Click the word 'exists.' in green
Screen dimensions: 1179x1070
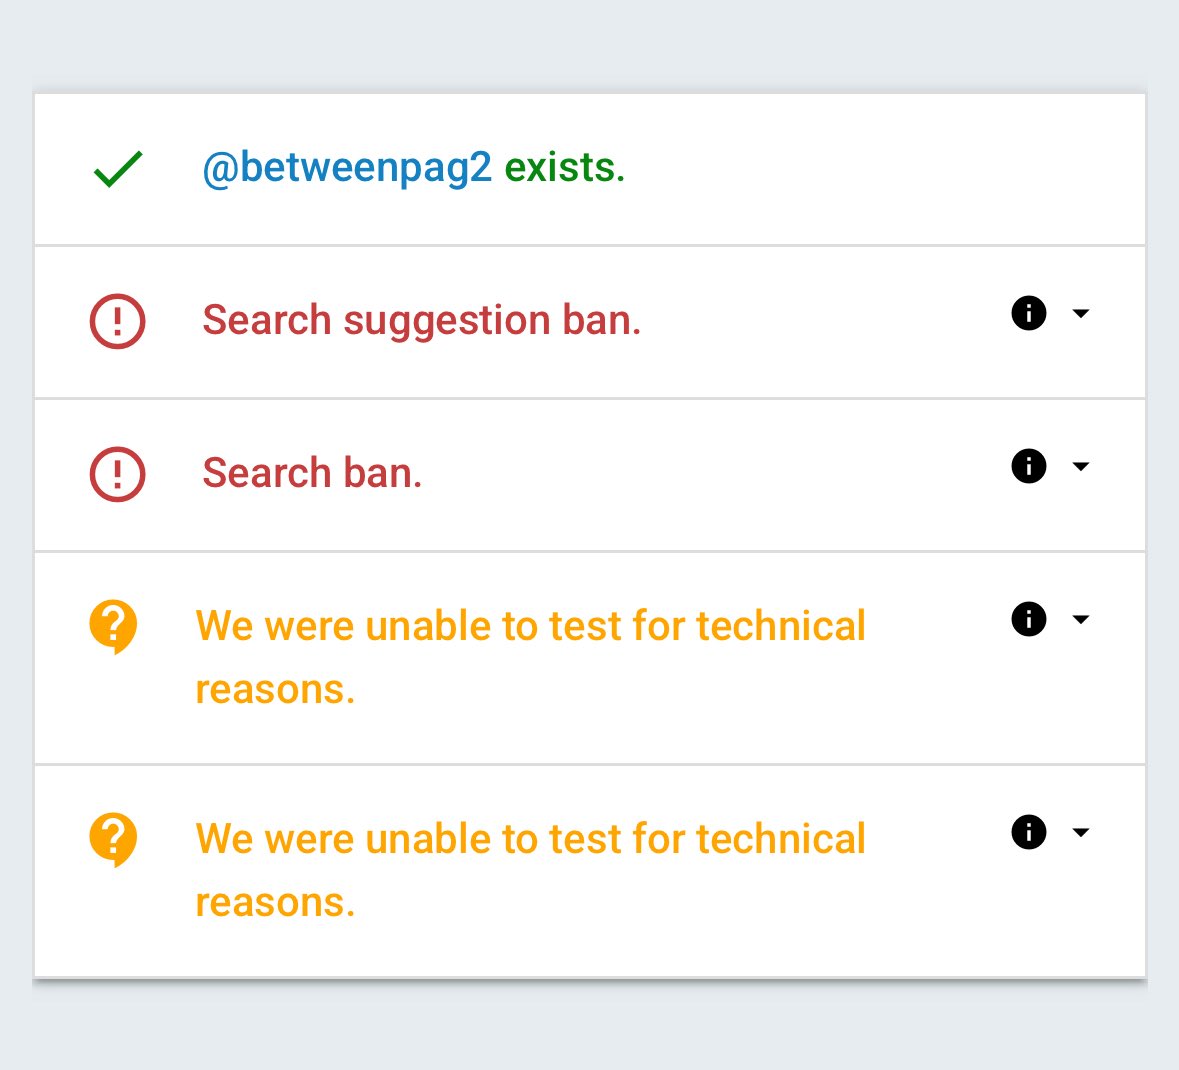tap(564, 168)
